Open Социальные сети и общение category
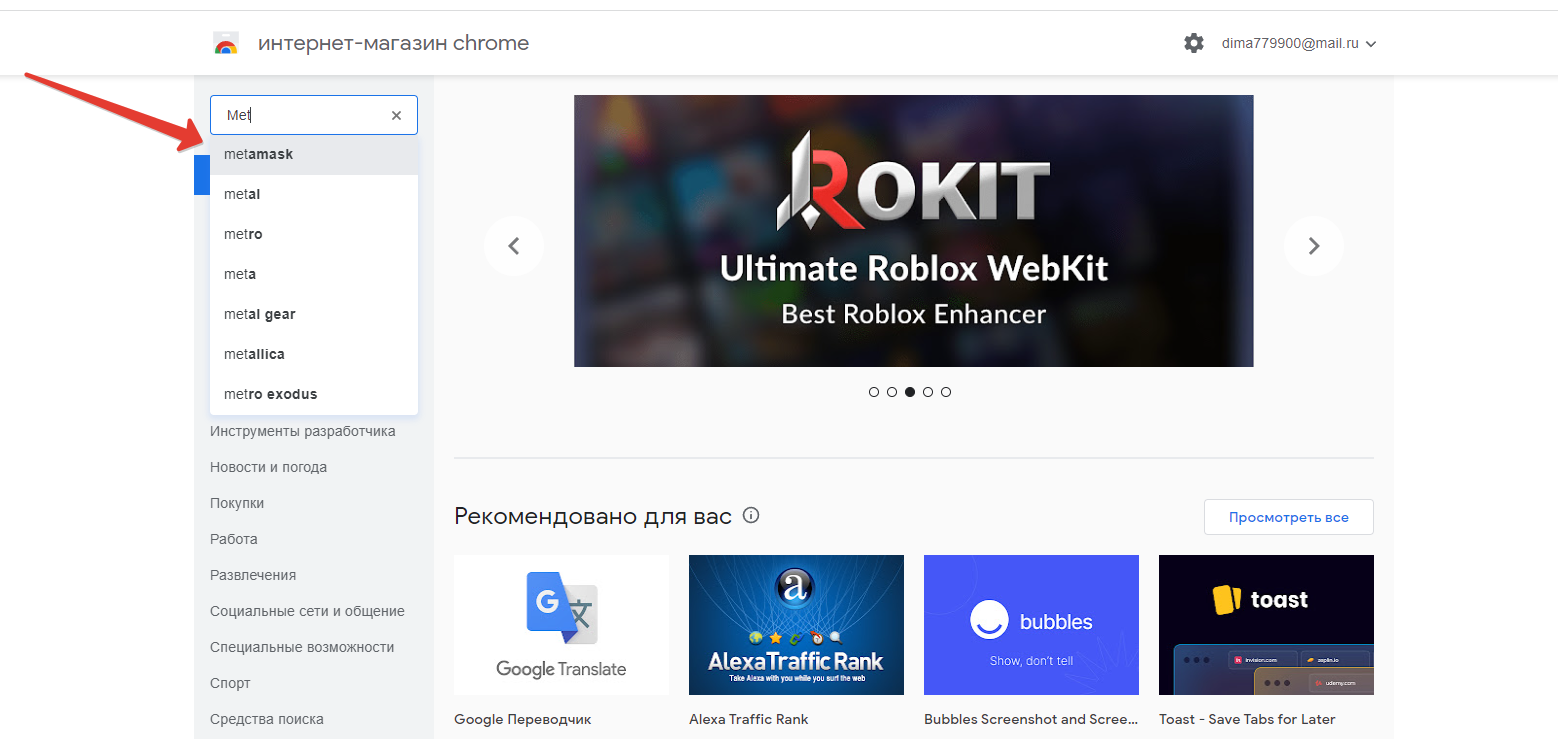The image size is (1558, 739). [x=307, y=611]
